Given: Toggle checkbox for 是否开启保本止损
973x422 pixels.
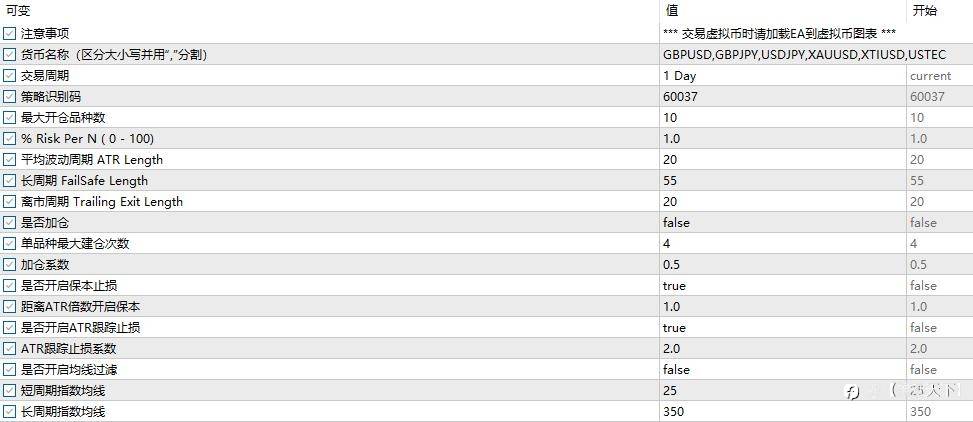Looking at the screenshot, I should coord(9,285).
